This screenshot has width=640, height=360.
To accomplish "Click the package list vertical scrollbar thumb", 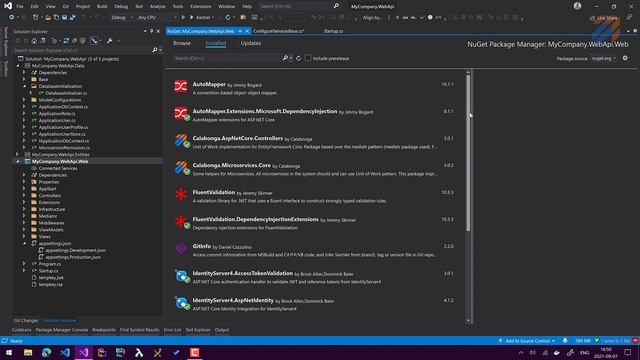I will pyautogui.click(x=468, y=153).
